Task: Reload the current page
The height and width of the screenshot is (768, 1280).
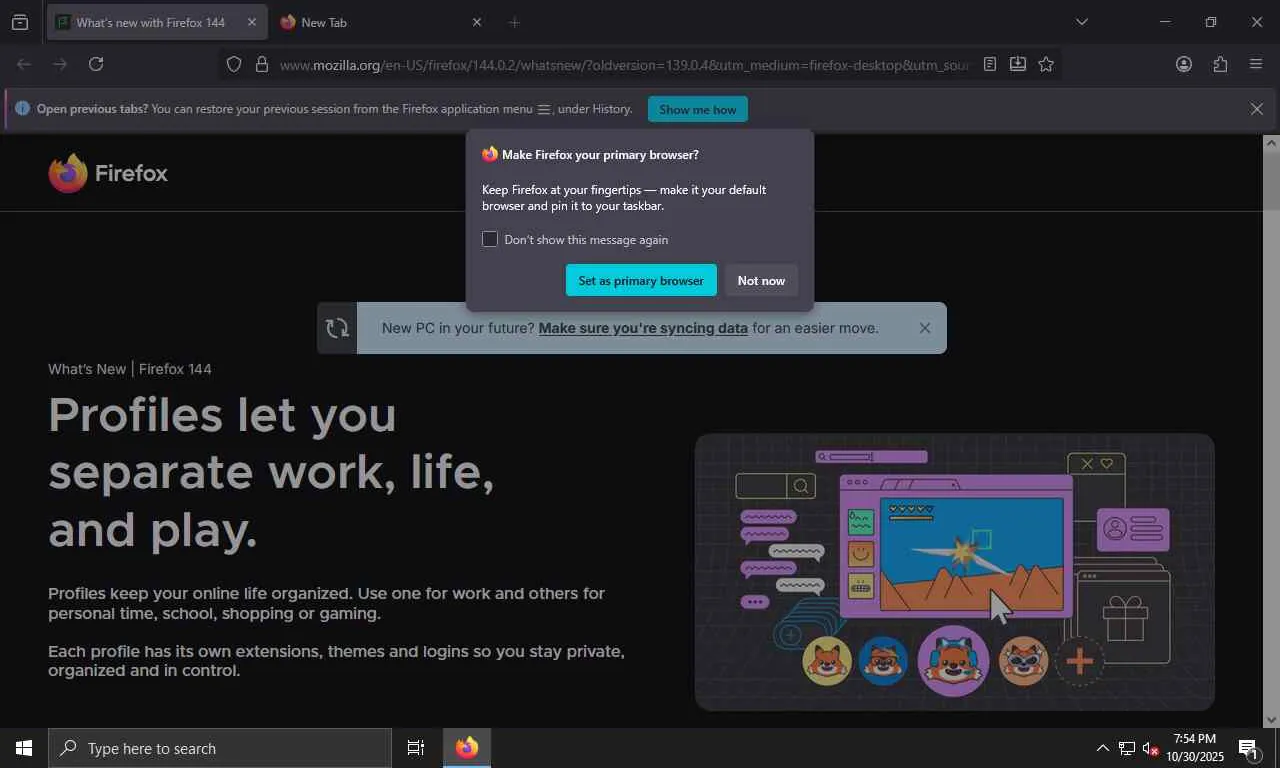Action: pyautogui.click(x=96, y=64)
